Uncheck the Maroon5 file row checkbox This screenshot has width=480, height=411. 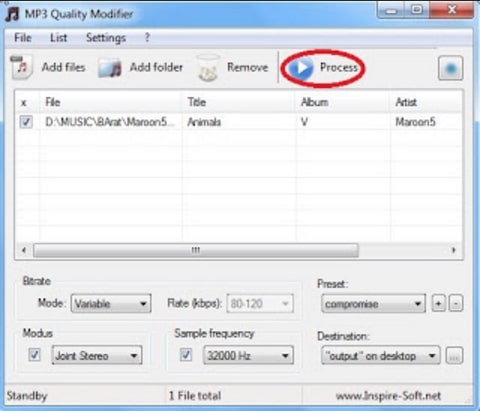[26, 122]
